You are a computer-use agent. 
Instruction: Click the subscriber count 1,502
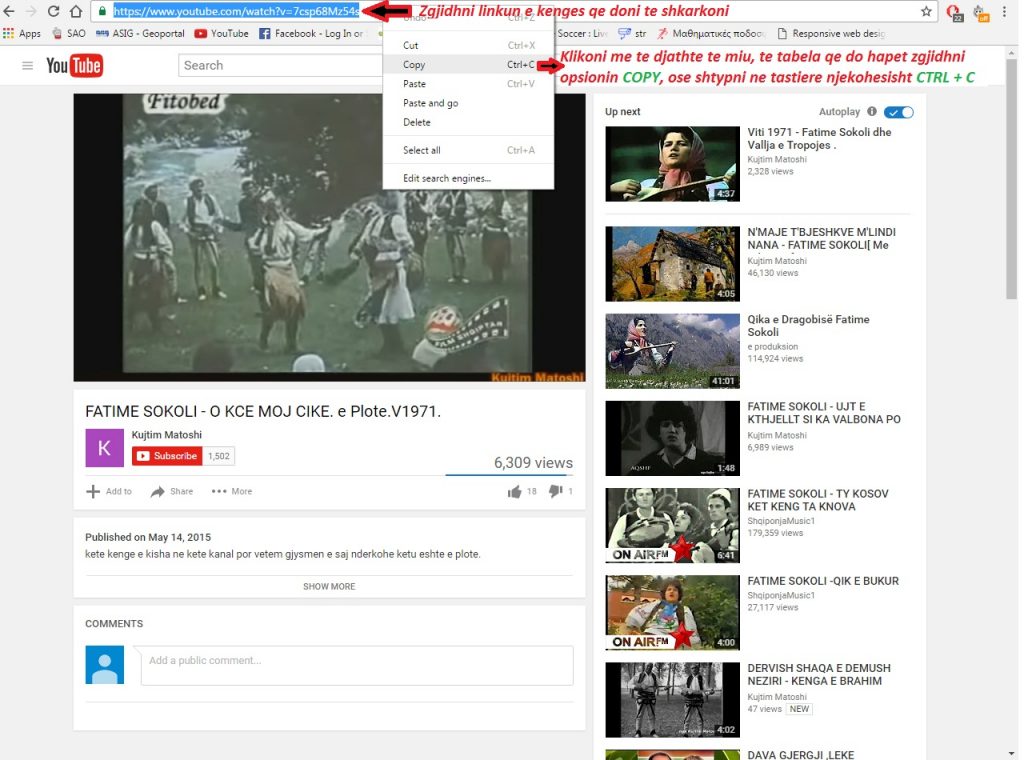tap(219, 456)
